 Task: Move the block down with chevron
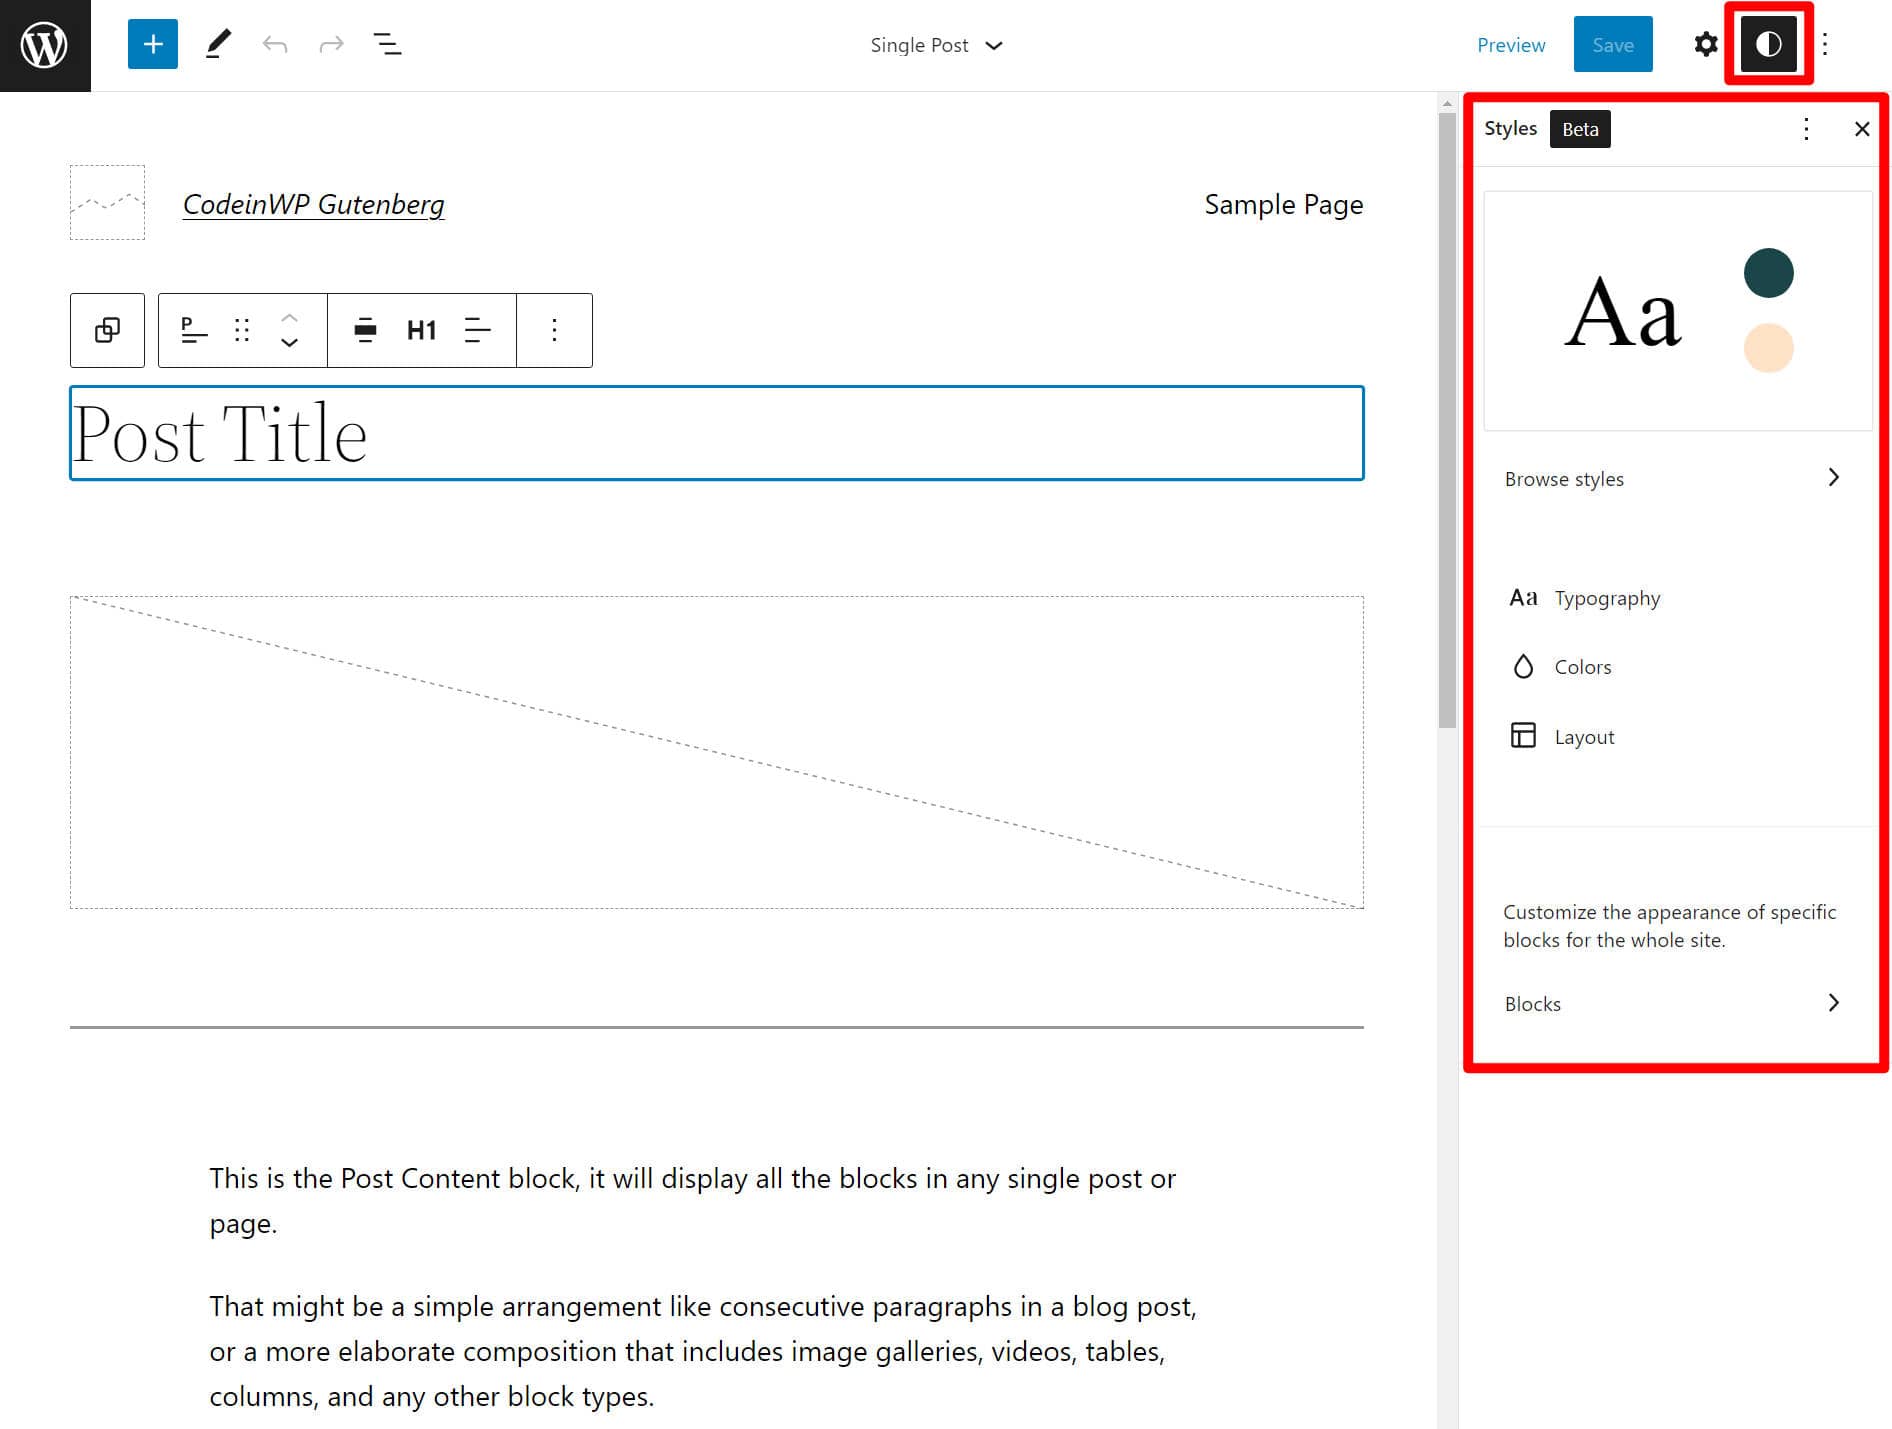[290, 342]
